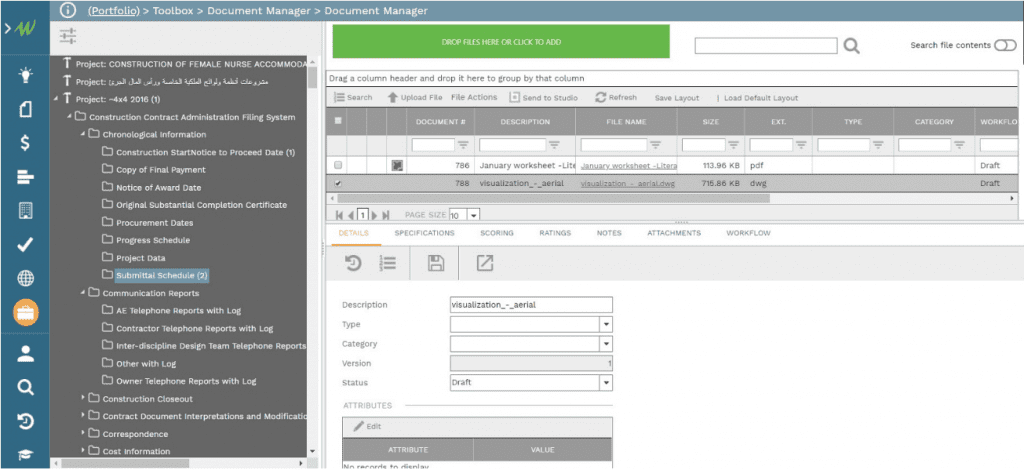Screen dimensions: 1024x470
Task: Click the info icon beside Portfolio breadcrumb
Action: tap(68, 10)
